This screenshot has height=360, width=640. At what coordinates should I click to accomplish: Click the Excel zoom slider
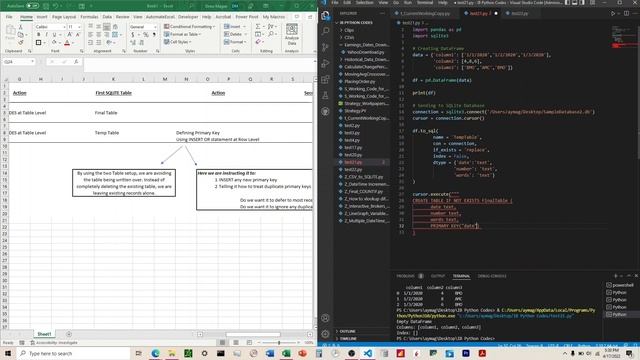point(279,342)
